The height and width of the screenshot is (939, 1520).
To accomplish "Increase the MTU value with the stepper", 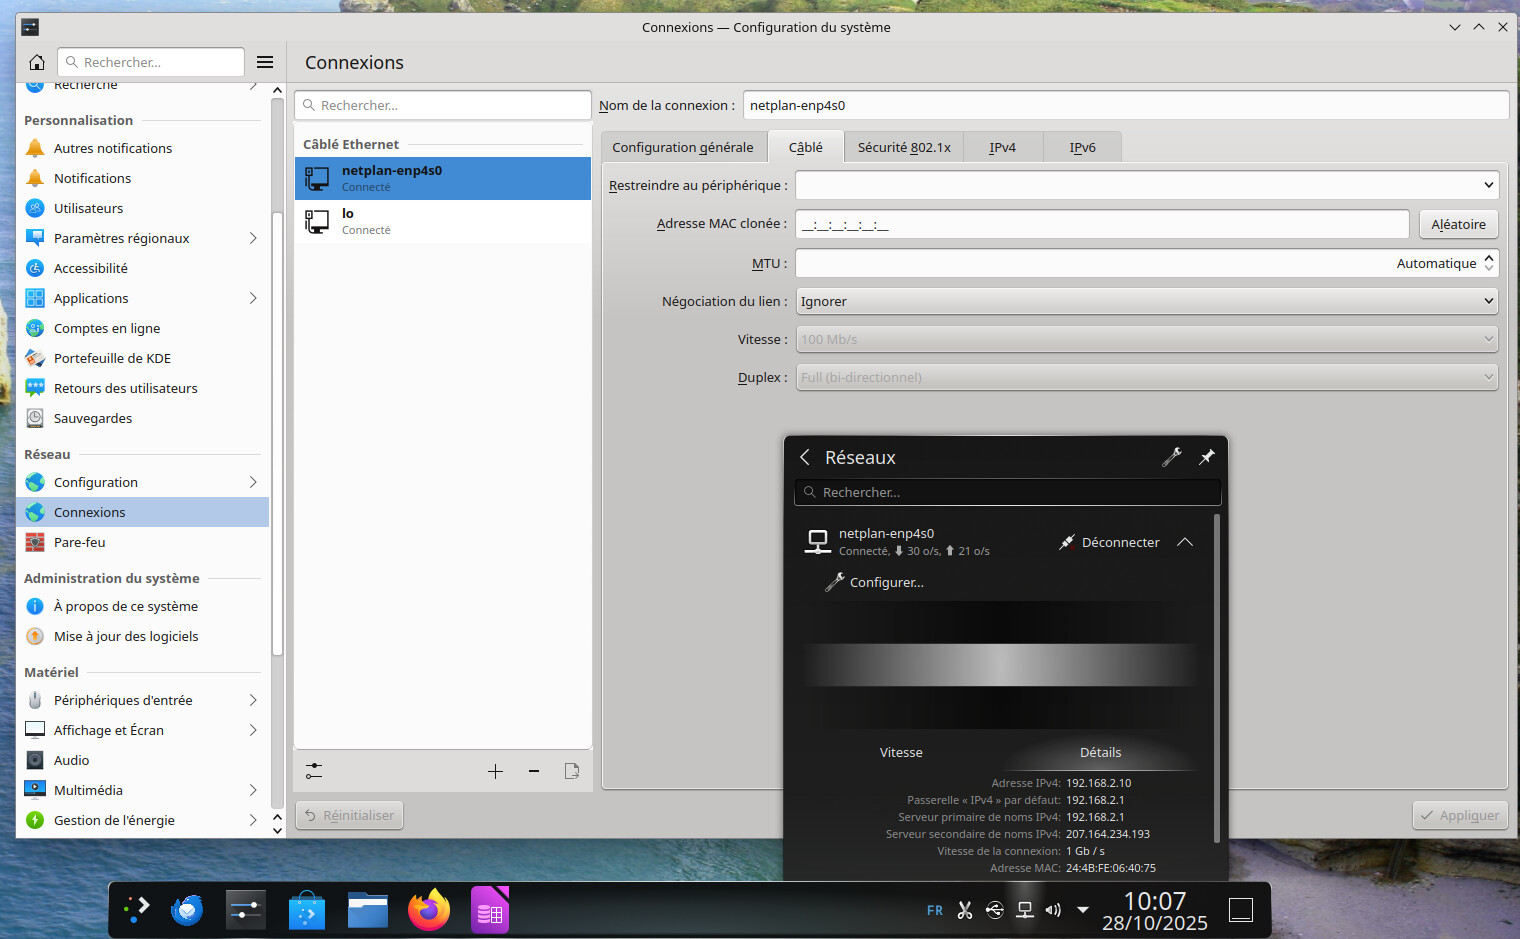I will pos(1489,257).
